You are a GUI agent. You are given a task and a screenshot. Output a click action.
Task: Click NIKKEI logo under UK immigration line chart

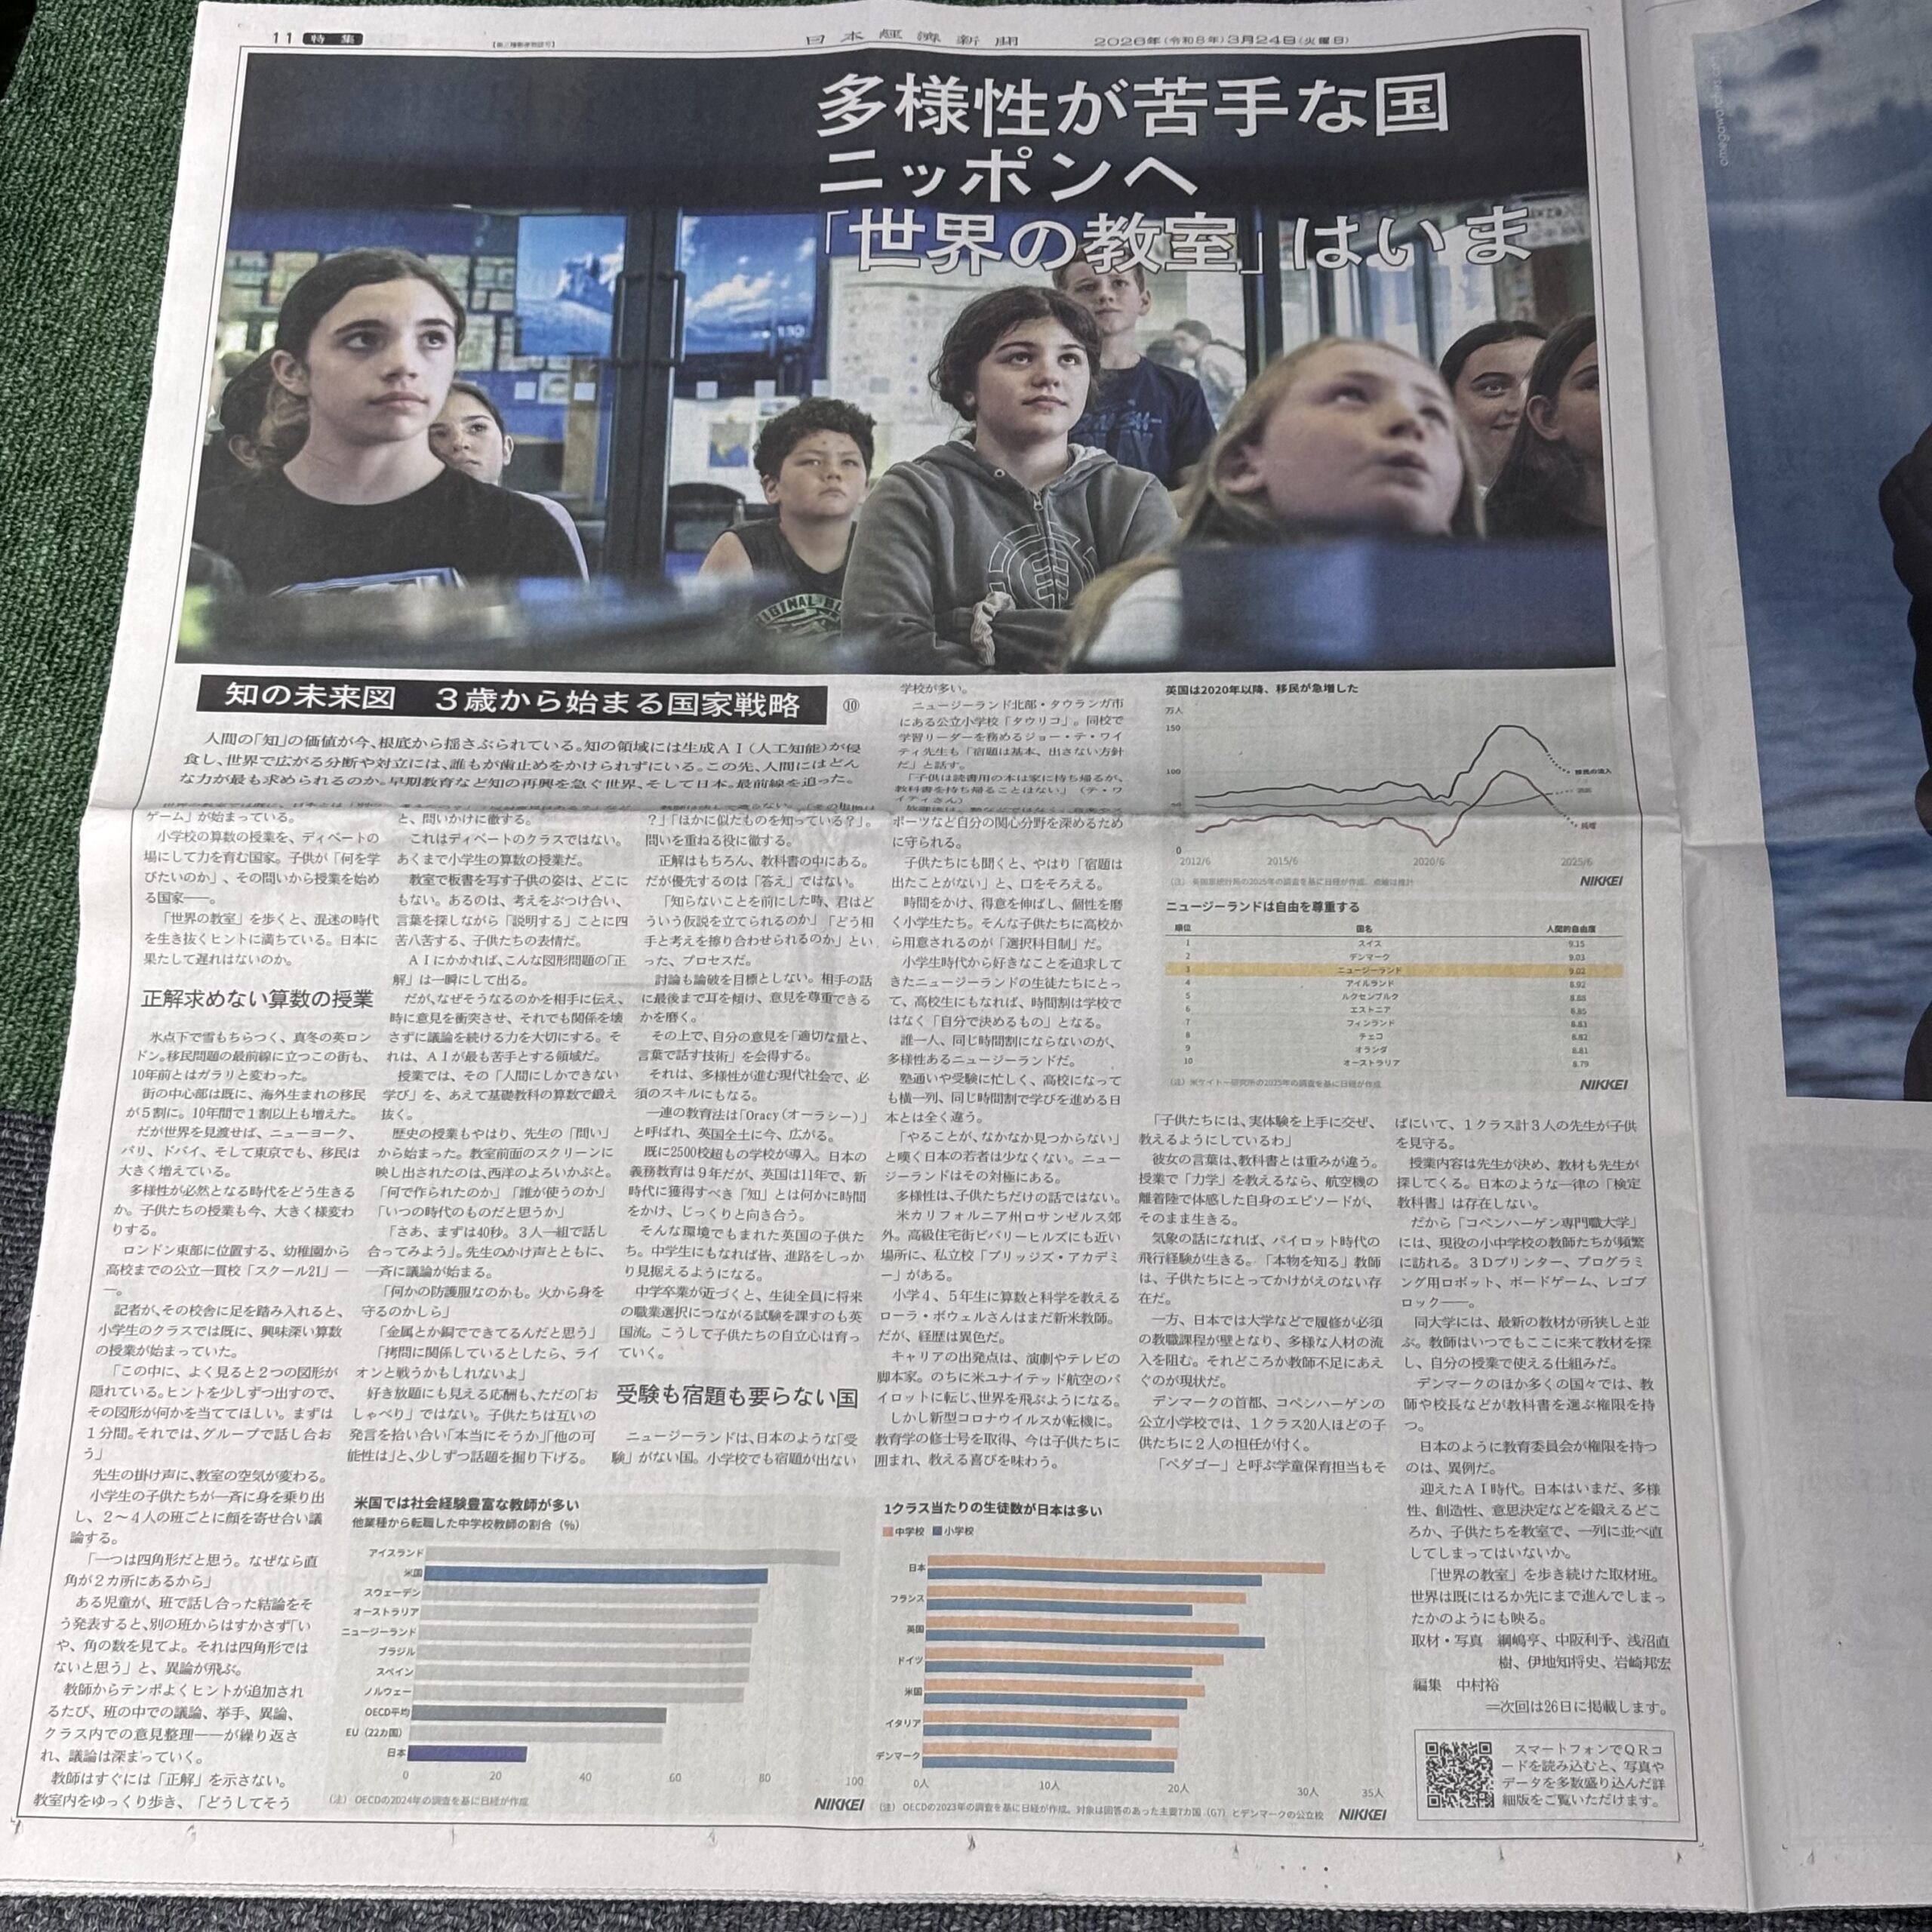(1600, 881)
